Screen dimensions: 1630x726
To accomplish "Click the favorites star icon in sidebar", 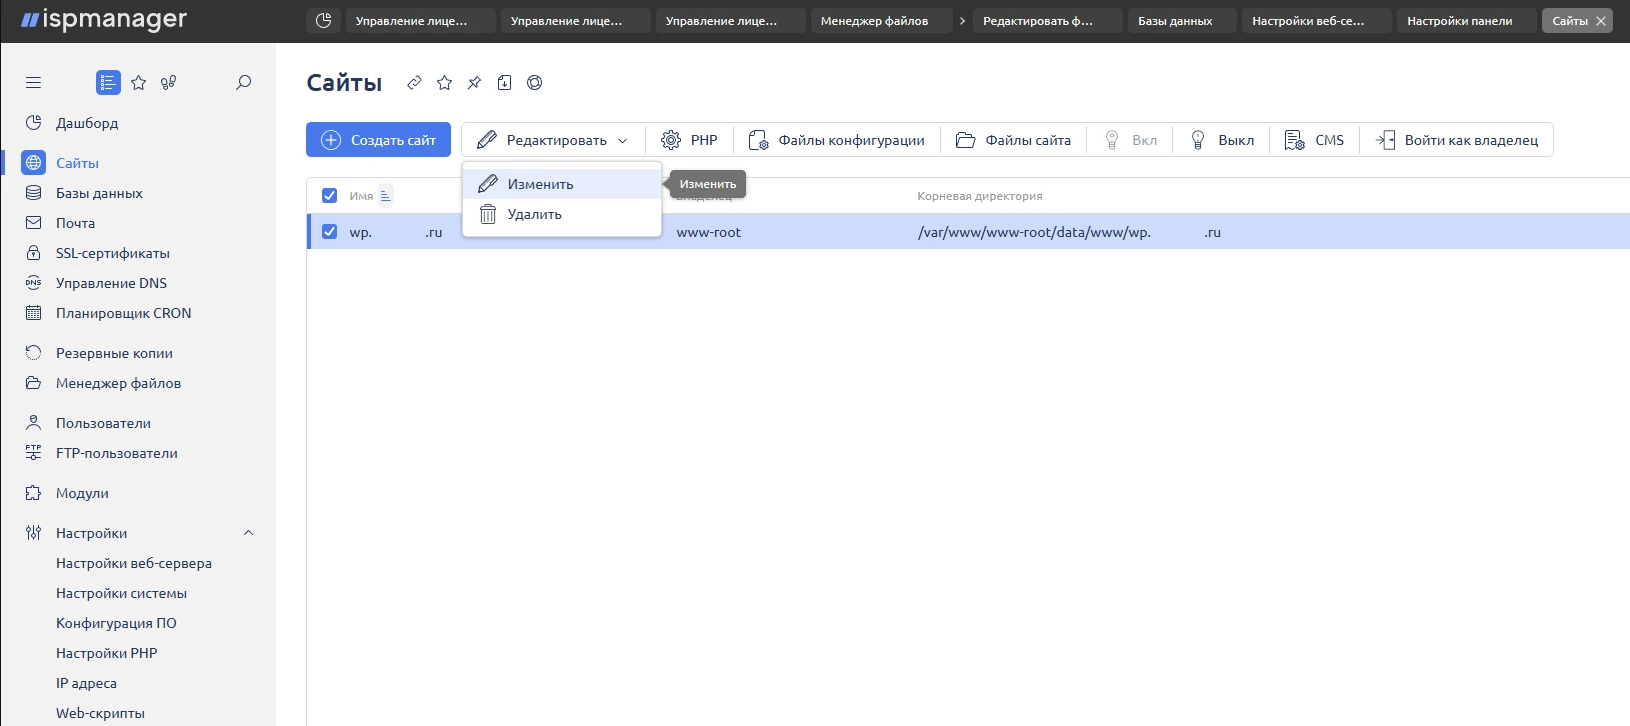I will (x=139, y=83).
